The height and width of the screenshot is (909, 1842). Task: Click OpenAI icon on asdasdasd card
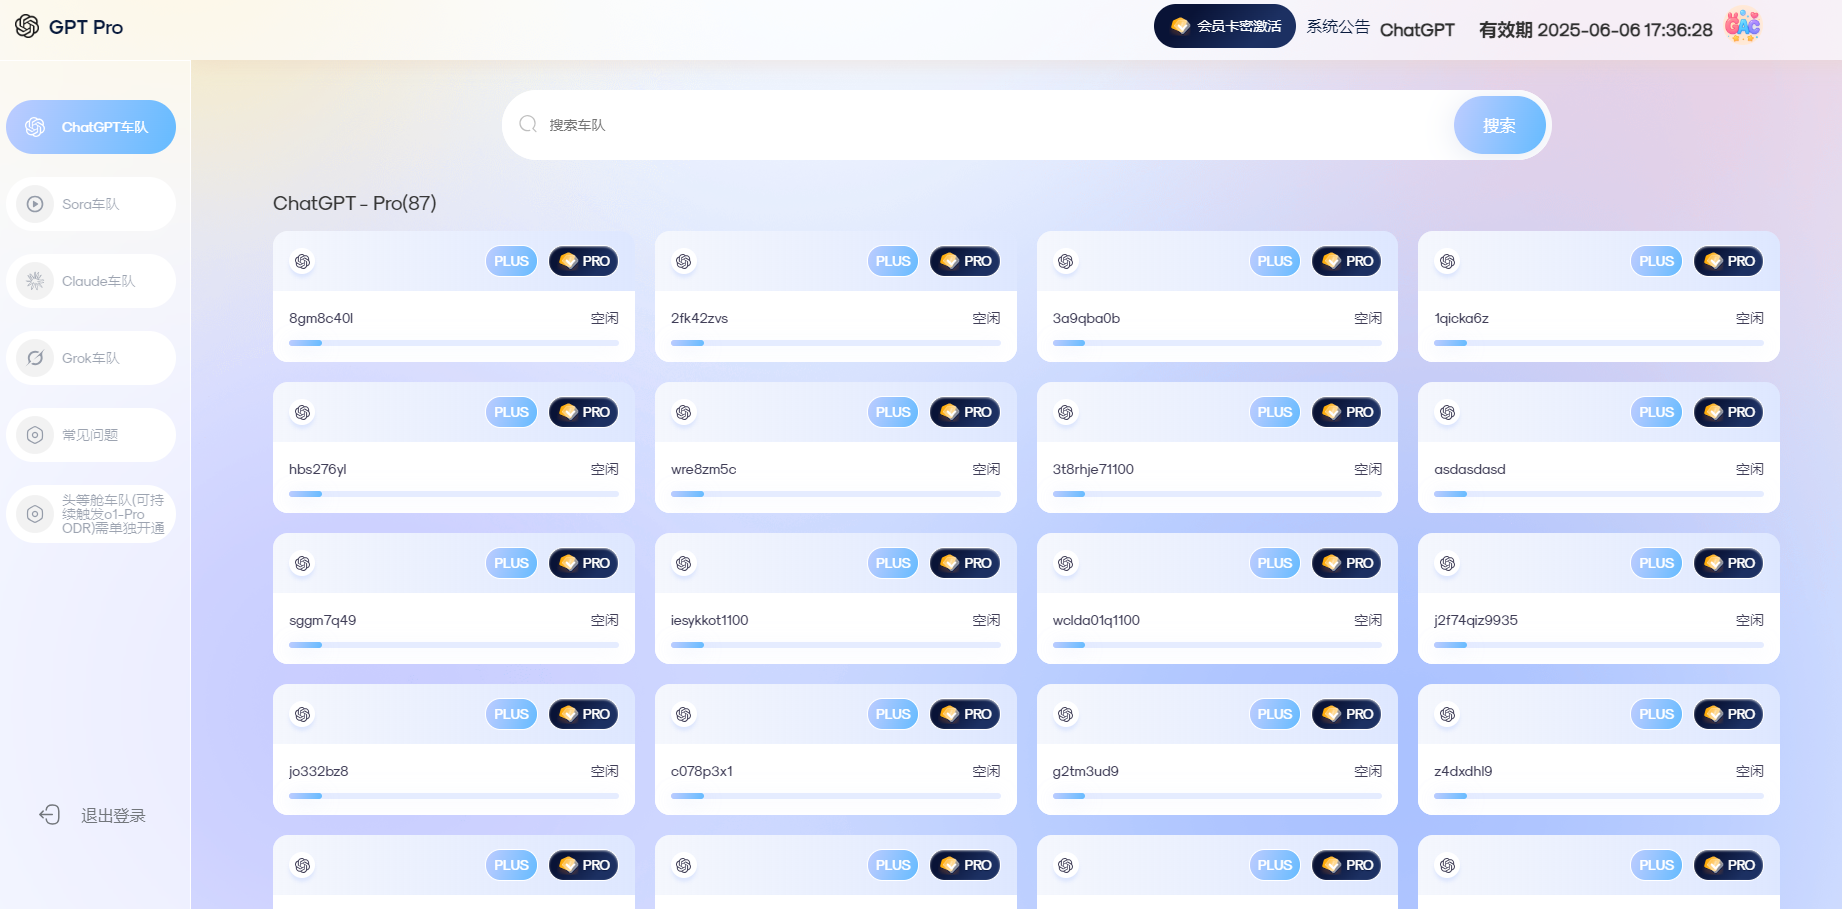tap(1447, 412)
